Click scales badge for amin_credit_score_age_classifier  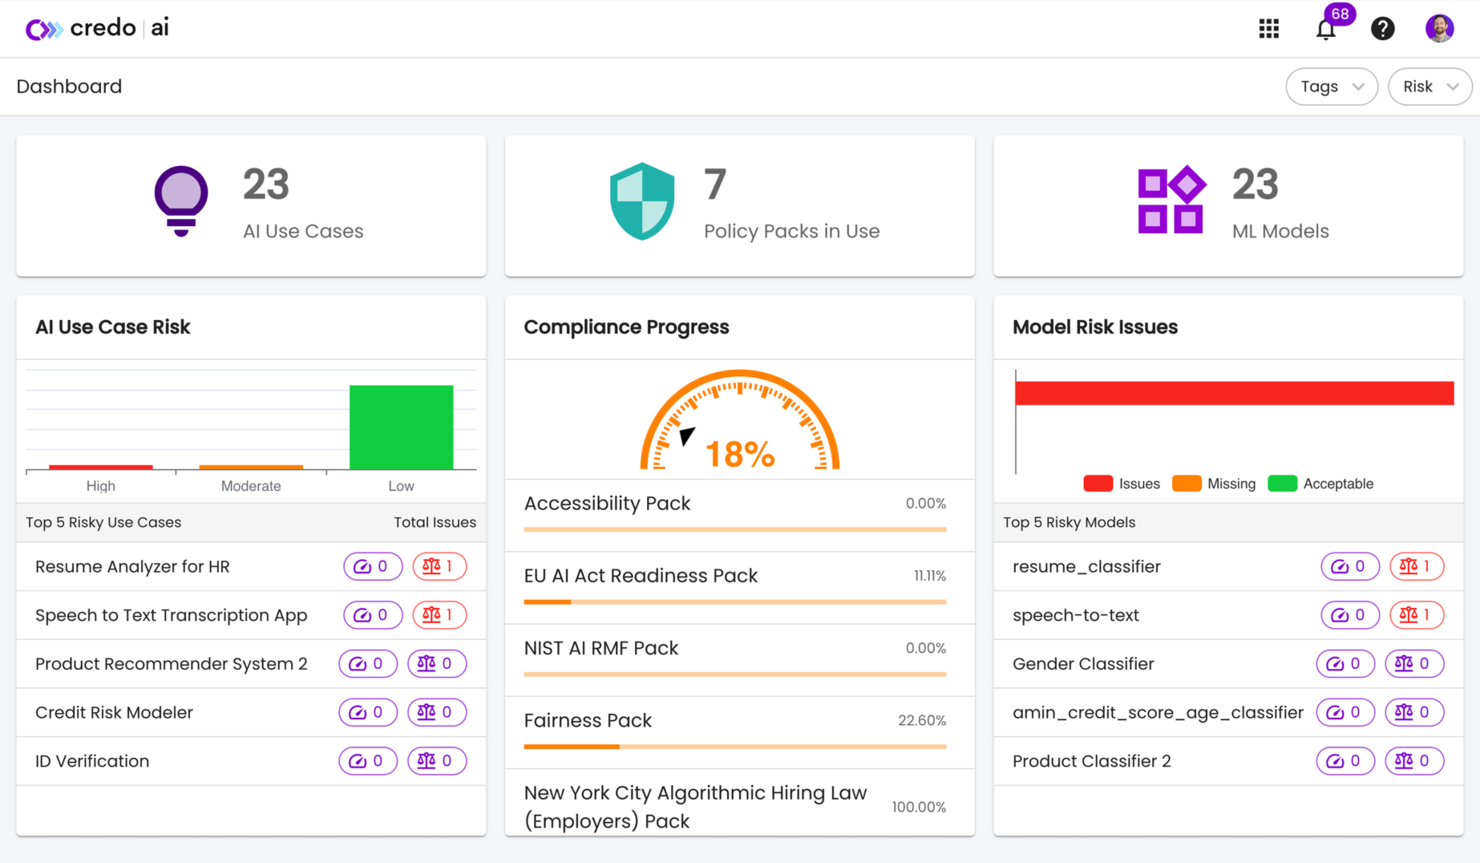click(1414, 713)
